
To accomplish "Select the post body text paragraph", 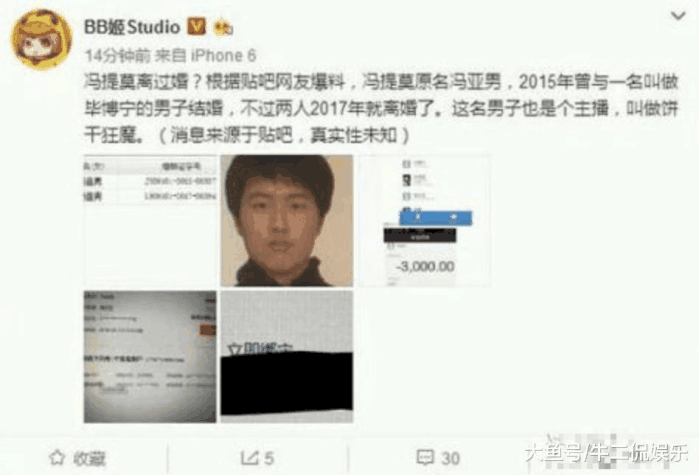I will pyautogui.click(x=381, y=108).
